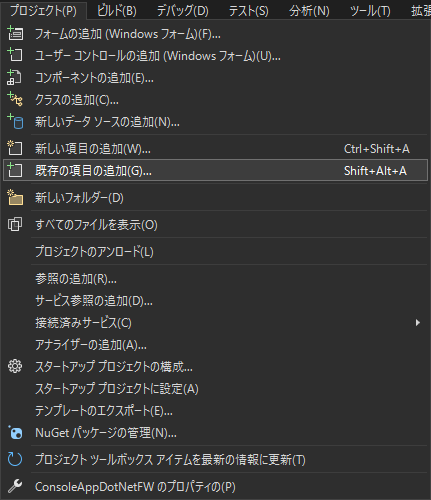Click the Add Class icon

[x=15, y=99]
